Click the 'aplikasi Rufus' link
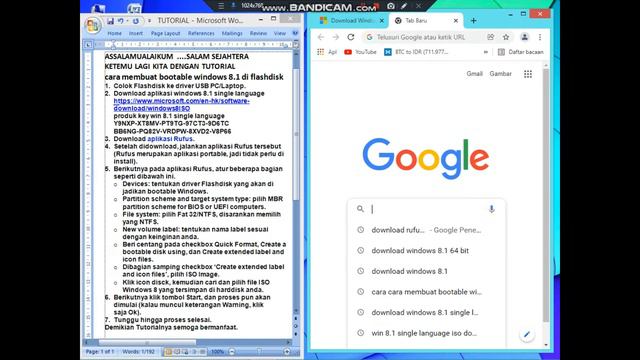This screenshot has width=640, height=360. 170,139
